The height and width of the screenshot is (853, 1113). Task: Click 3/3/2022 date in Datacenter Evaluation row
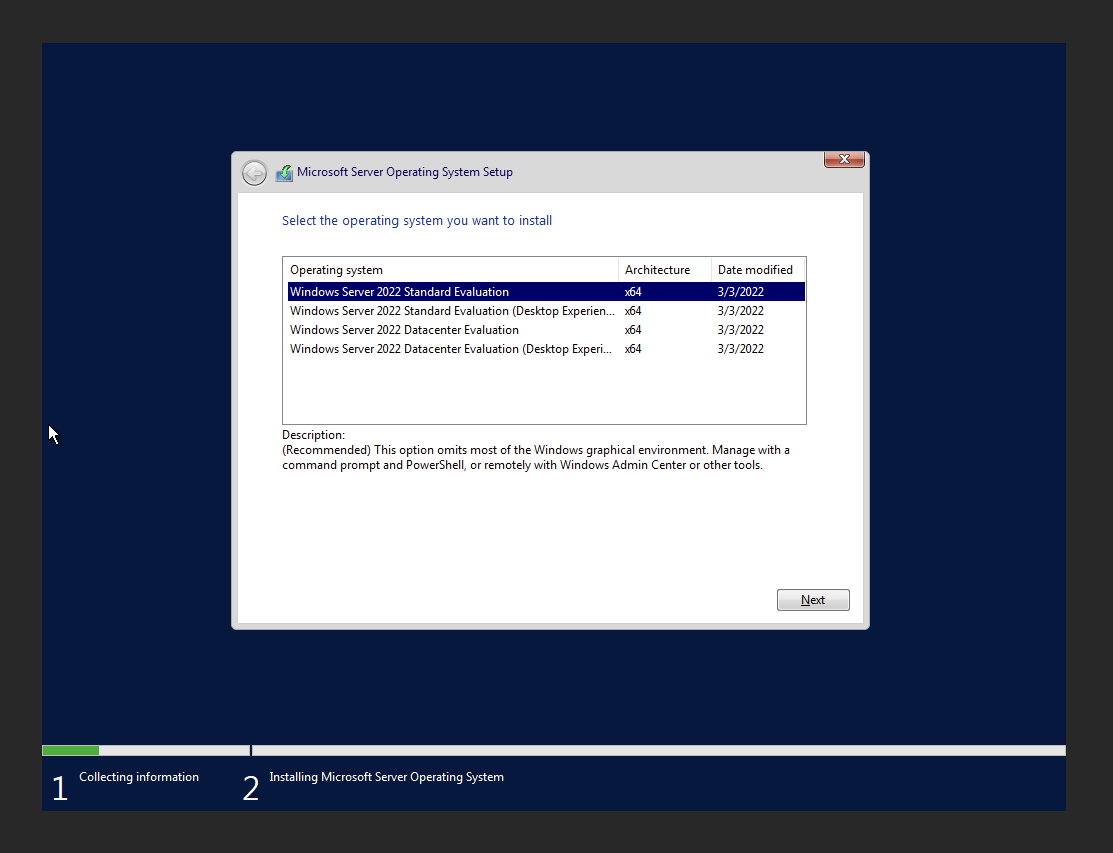[x=740, y=330]
